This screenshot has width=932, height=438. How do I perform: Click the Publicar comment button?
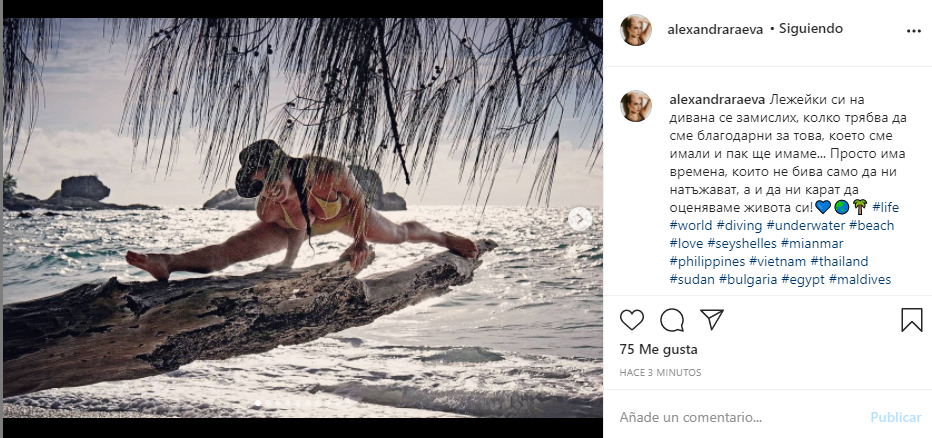(895, 417)
